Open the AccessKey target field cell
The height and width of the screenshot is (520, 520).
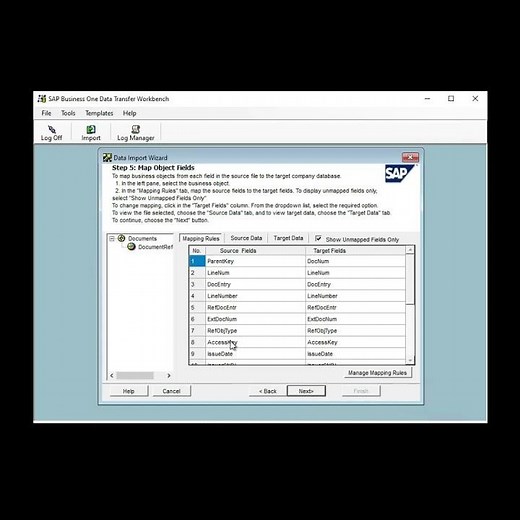click(355, 342)
